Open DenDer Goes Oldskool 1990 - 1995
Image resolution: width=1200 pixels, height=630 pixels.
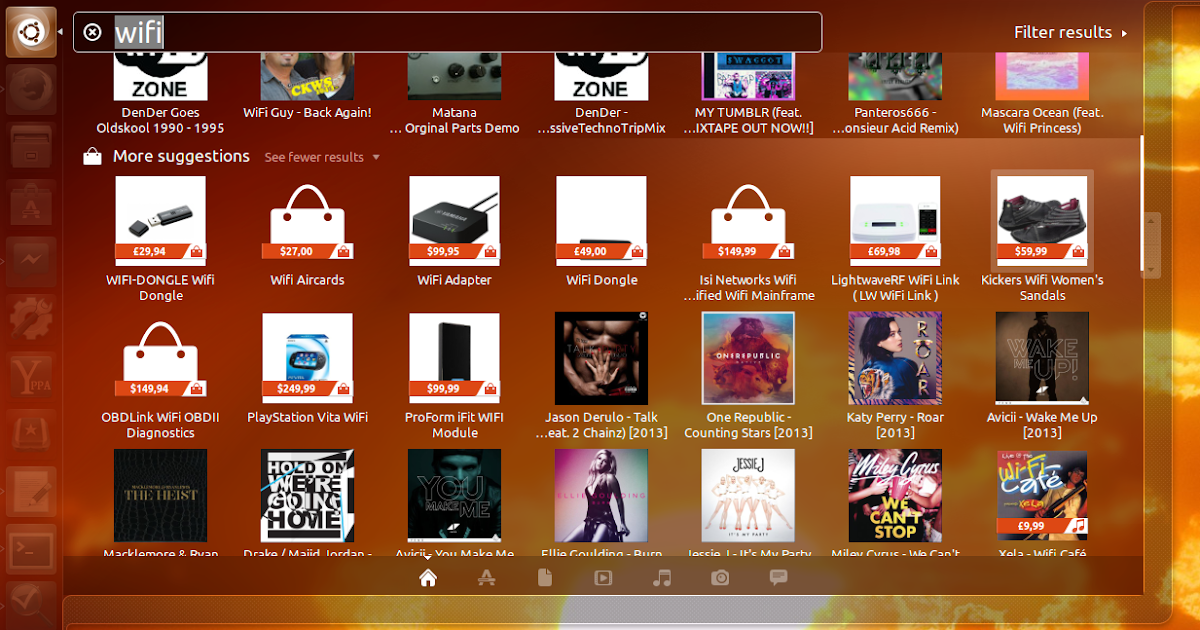(160, 96)
